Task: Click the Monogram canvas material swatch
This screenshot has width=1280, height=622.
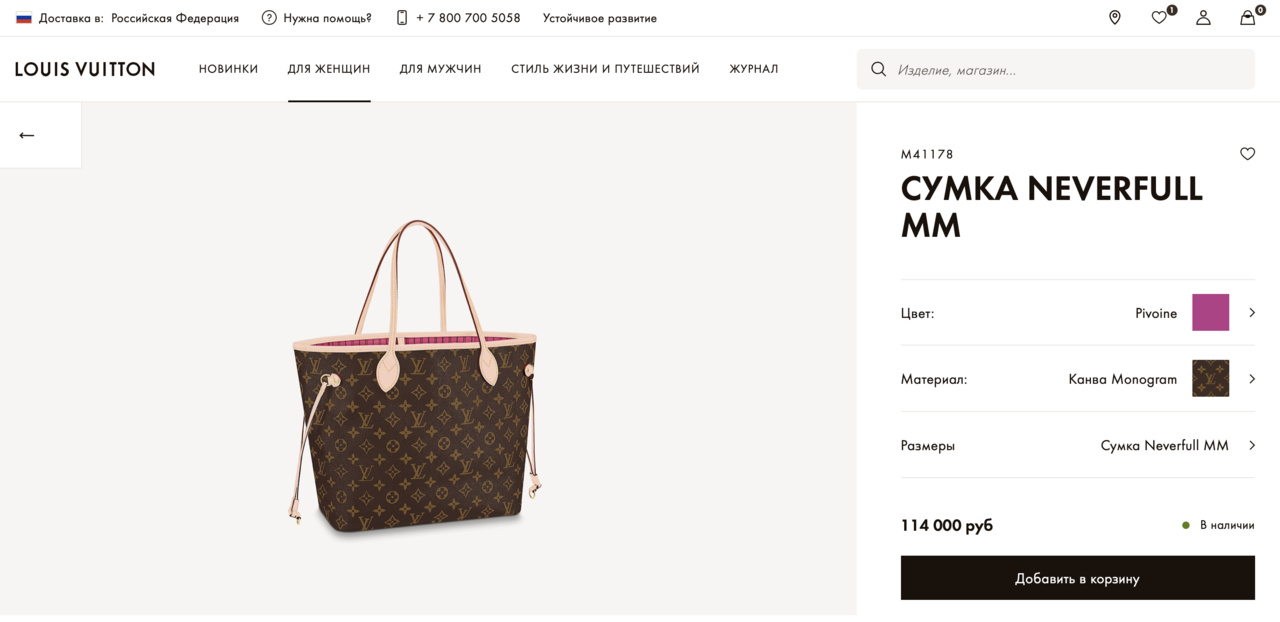Action: click(x=1210, y=379)
